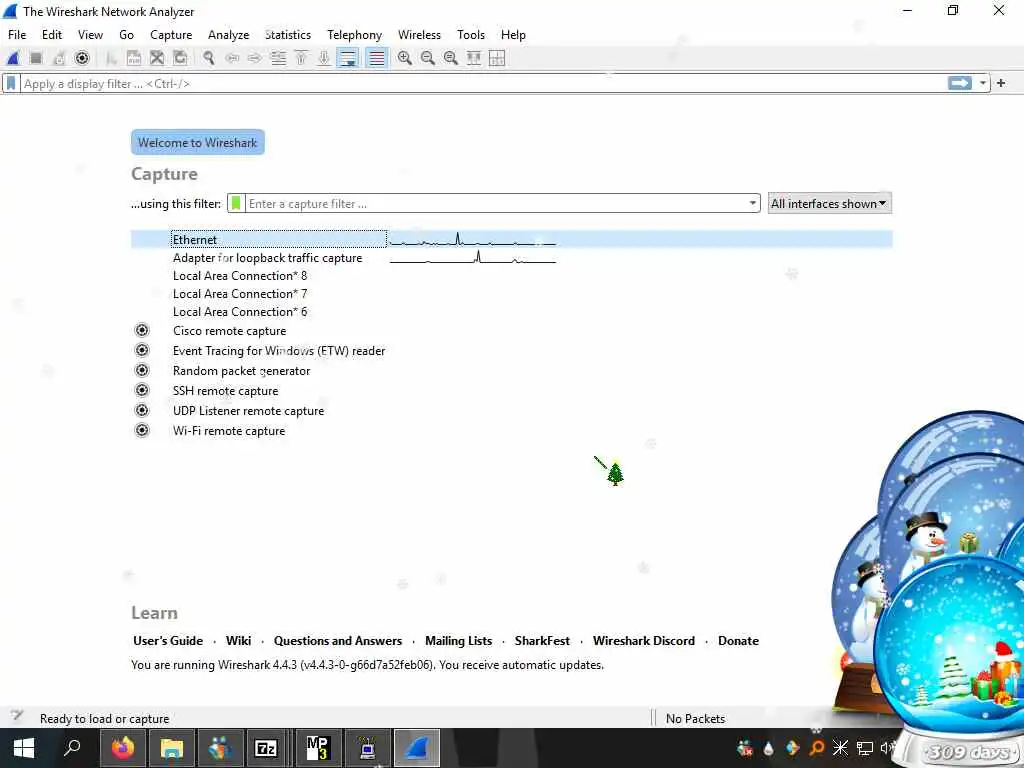Click the display filter bookmark icon
This screenshot has height=768, width=1024.
11,84
